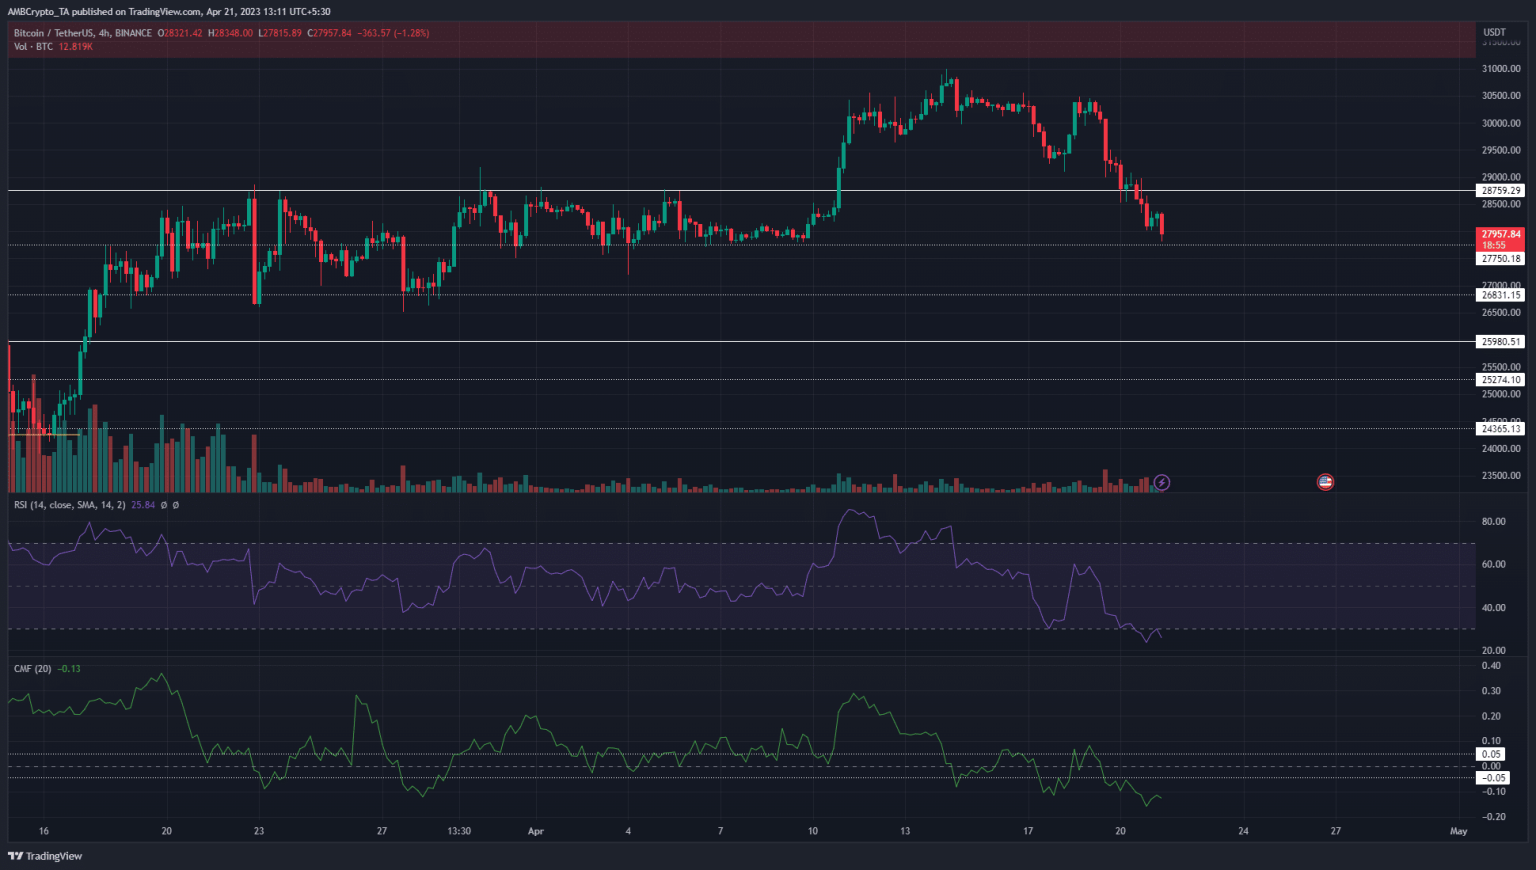
Task: Click the purple lightning bolt event icon
Action: (x=1161, y=483)
